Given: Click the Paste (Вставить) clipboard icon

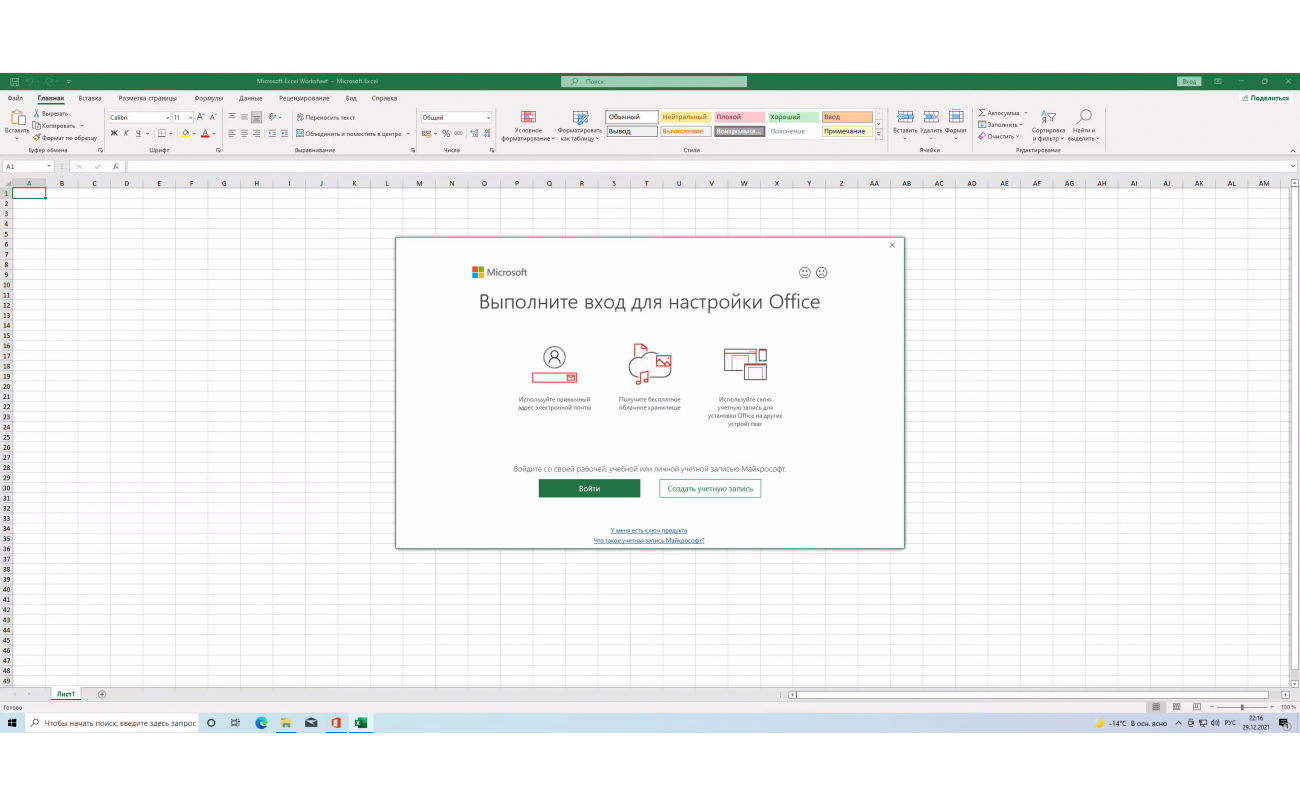Looking at the screenshot, I should pyautogui.click(x=17, y=118).
